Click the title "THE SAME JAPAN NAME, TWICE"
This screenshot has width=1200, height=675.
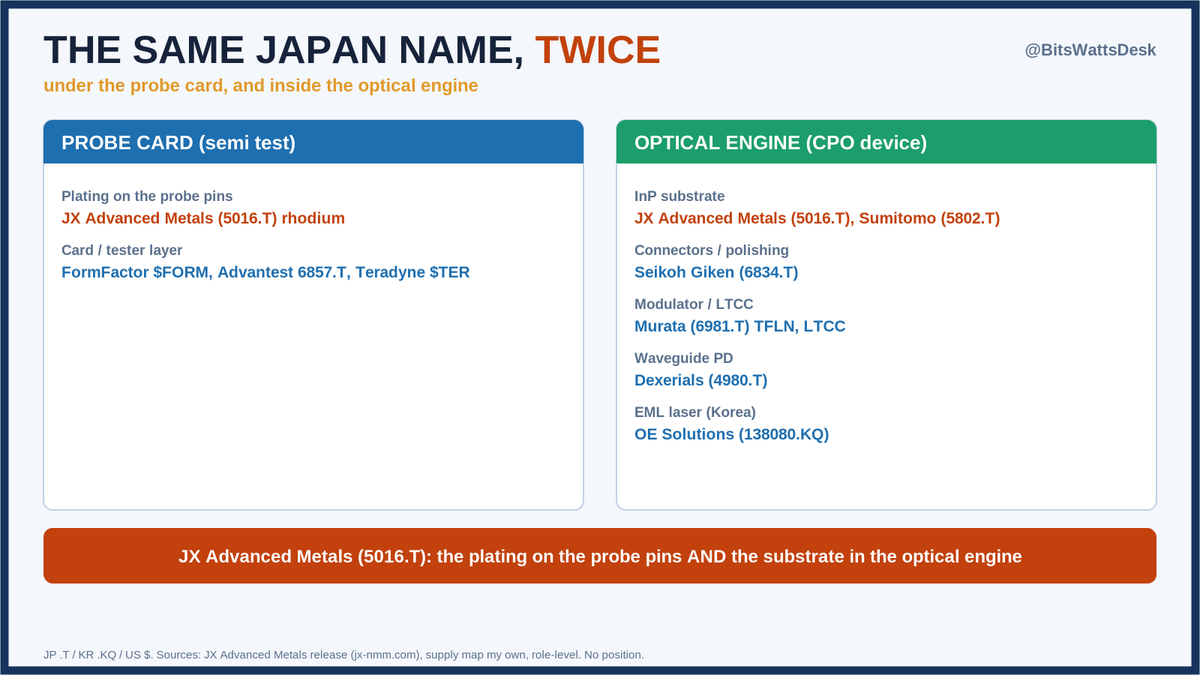(x=352, y=51)
